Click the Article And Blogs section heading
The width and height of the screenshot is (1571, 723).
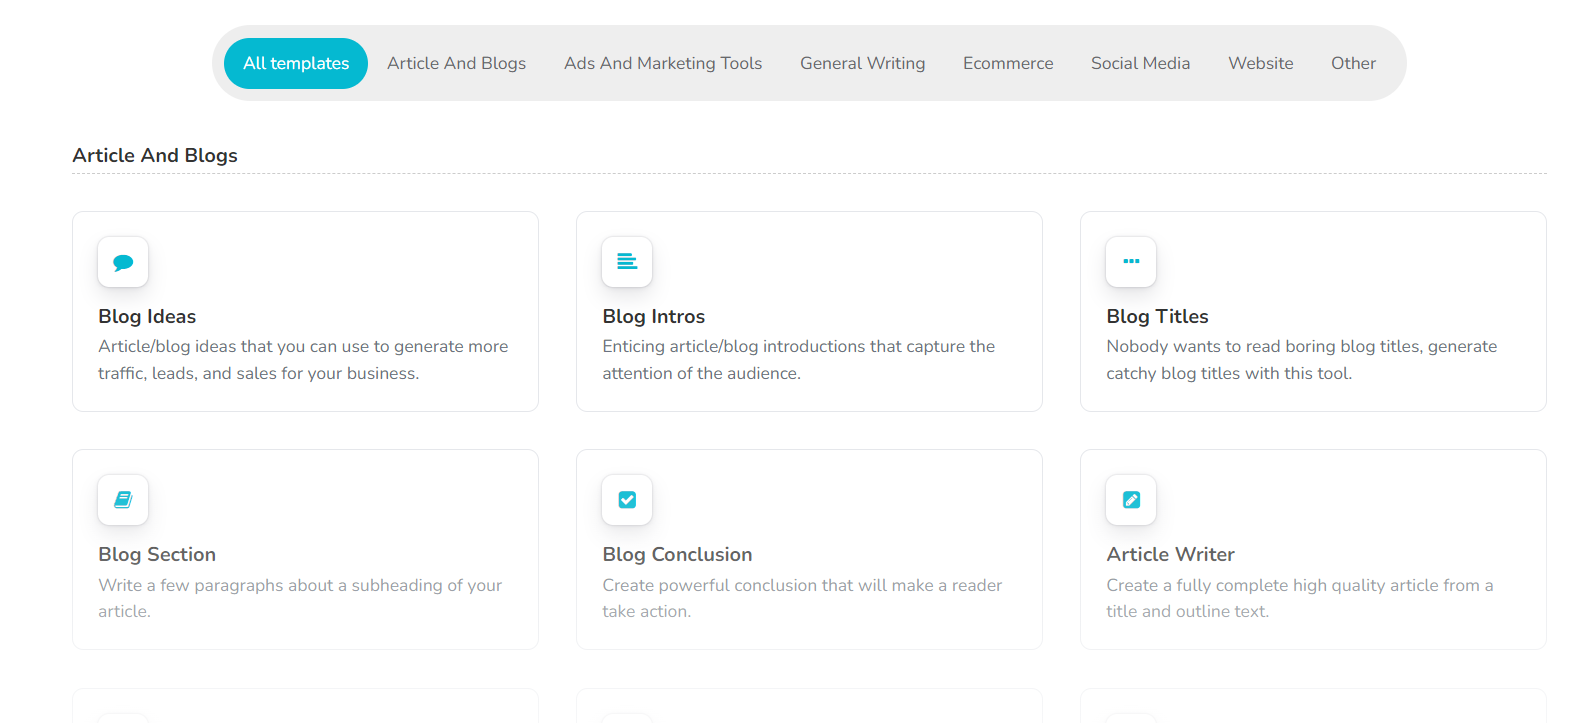coord(155,155)
